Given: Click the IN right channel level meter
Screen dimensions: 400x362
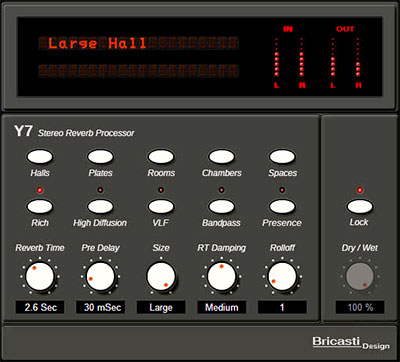Looking at the screenshot, I should pos(302,57).
